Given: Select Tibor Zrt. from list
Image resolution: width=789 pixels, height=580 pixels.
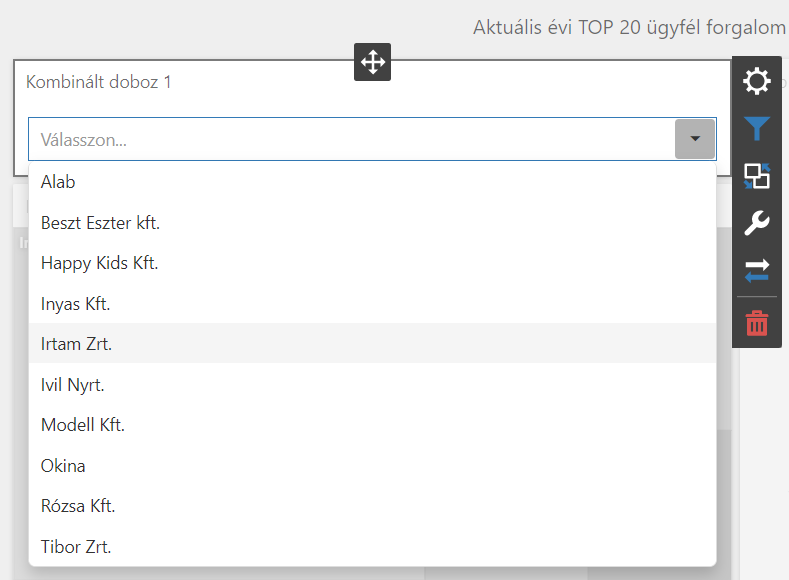Looking at the screenshot, I should (75, 547).
